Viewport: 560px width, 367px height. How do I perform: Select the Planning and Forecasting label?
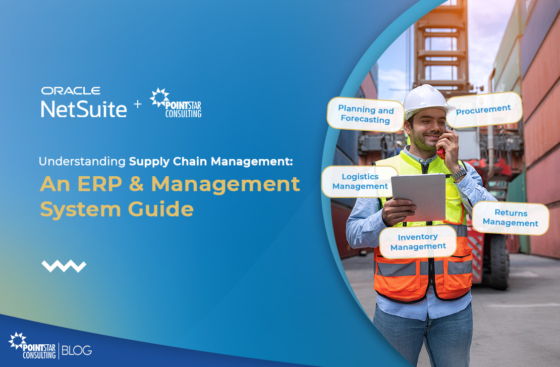[x=366, y=114]
